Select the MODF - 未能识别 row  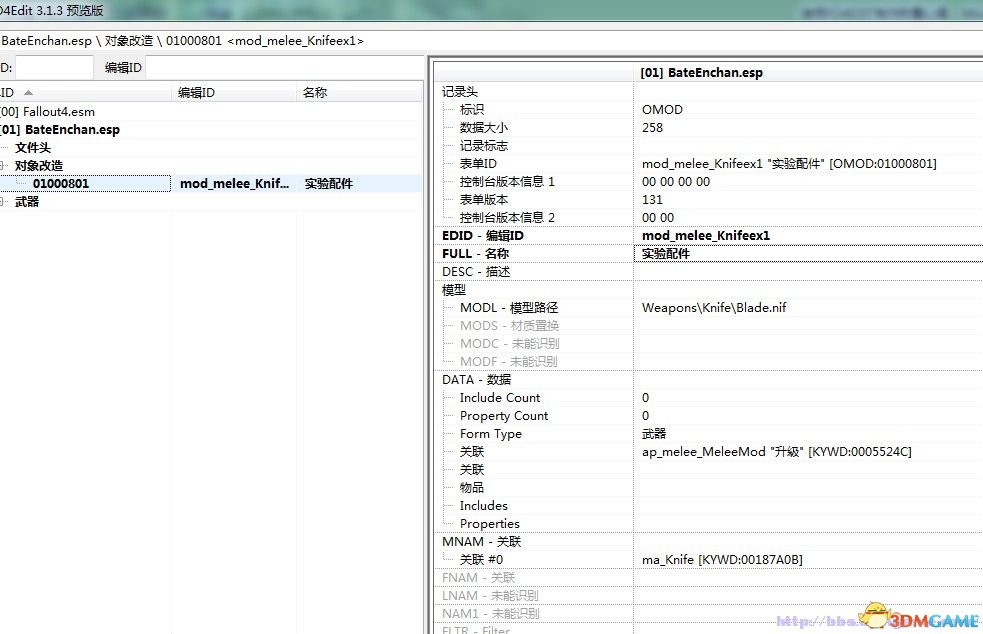(x=508, y=362)
